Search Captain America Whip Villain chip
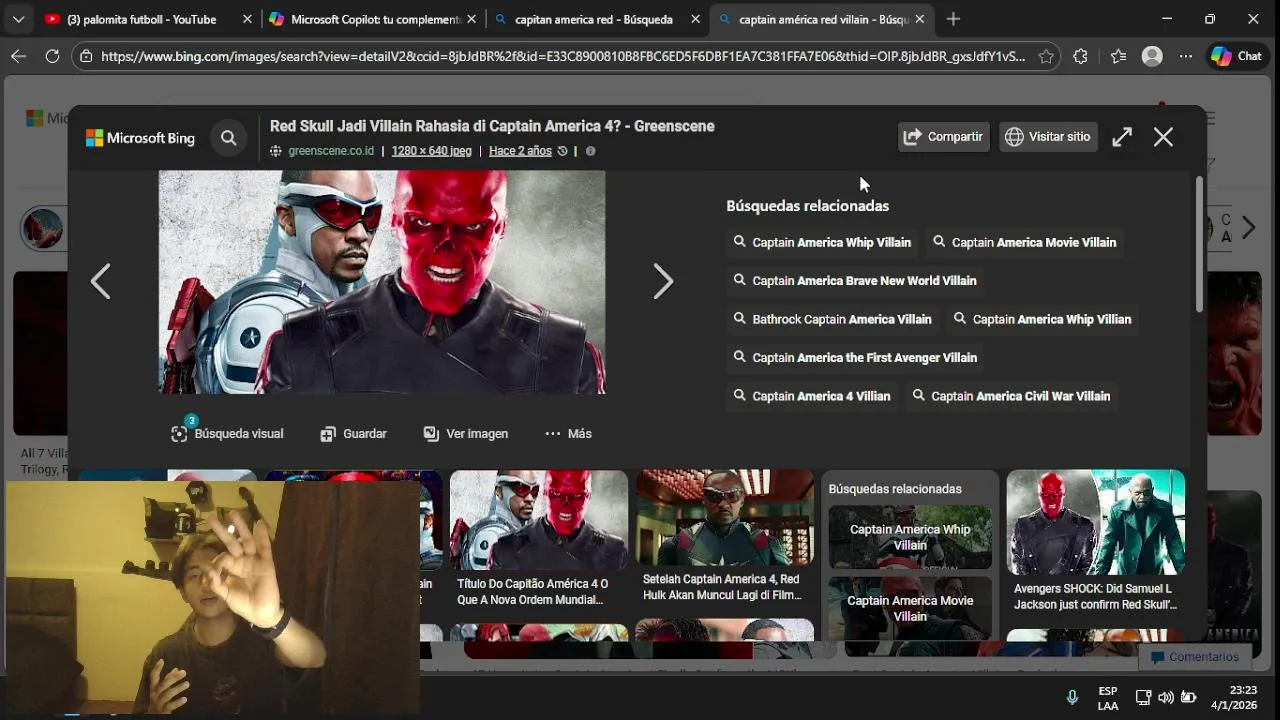Screen dimensions: 1280x720 click(x=822, y=242)
